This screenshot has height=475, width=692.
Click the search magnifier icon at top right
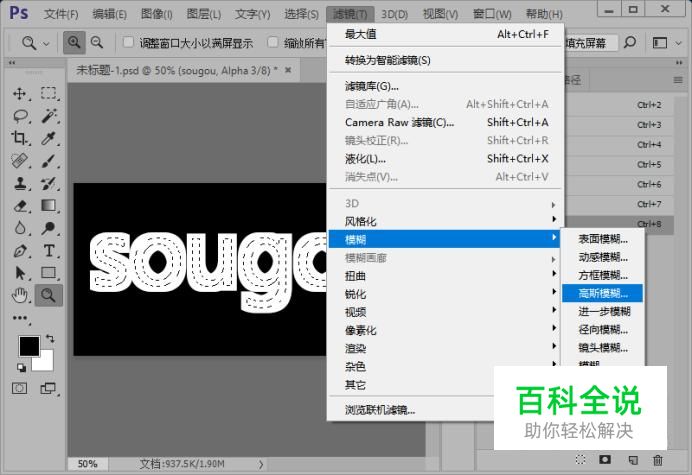point(630,43)
